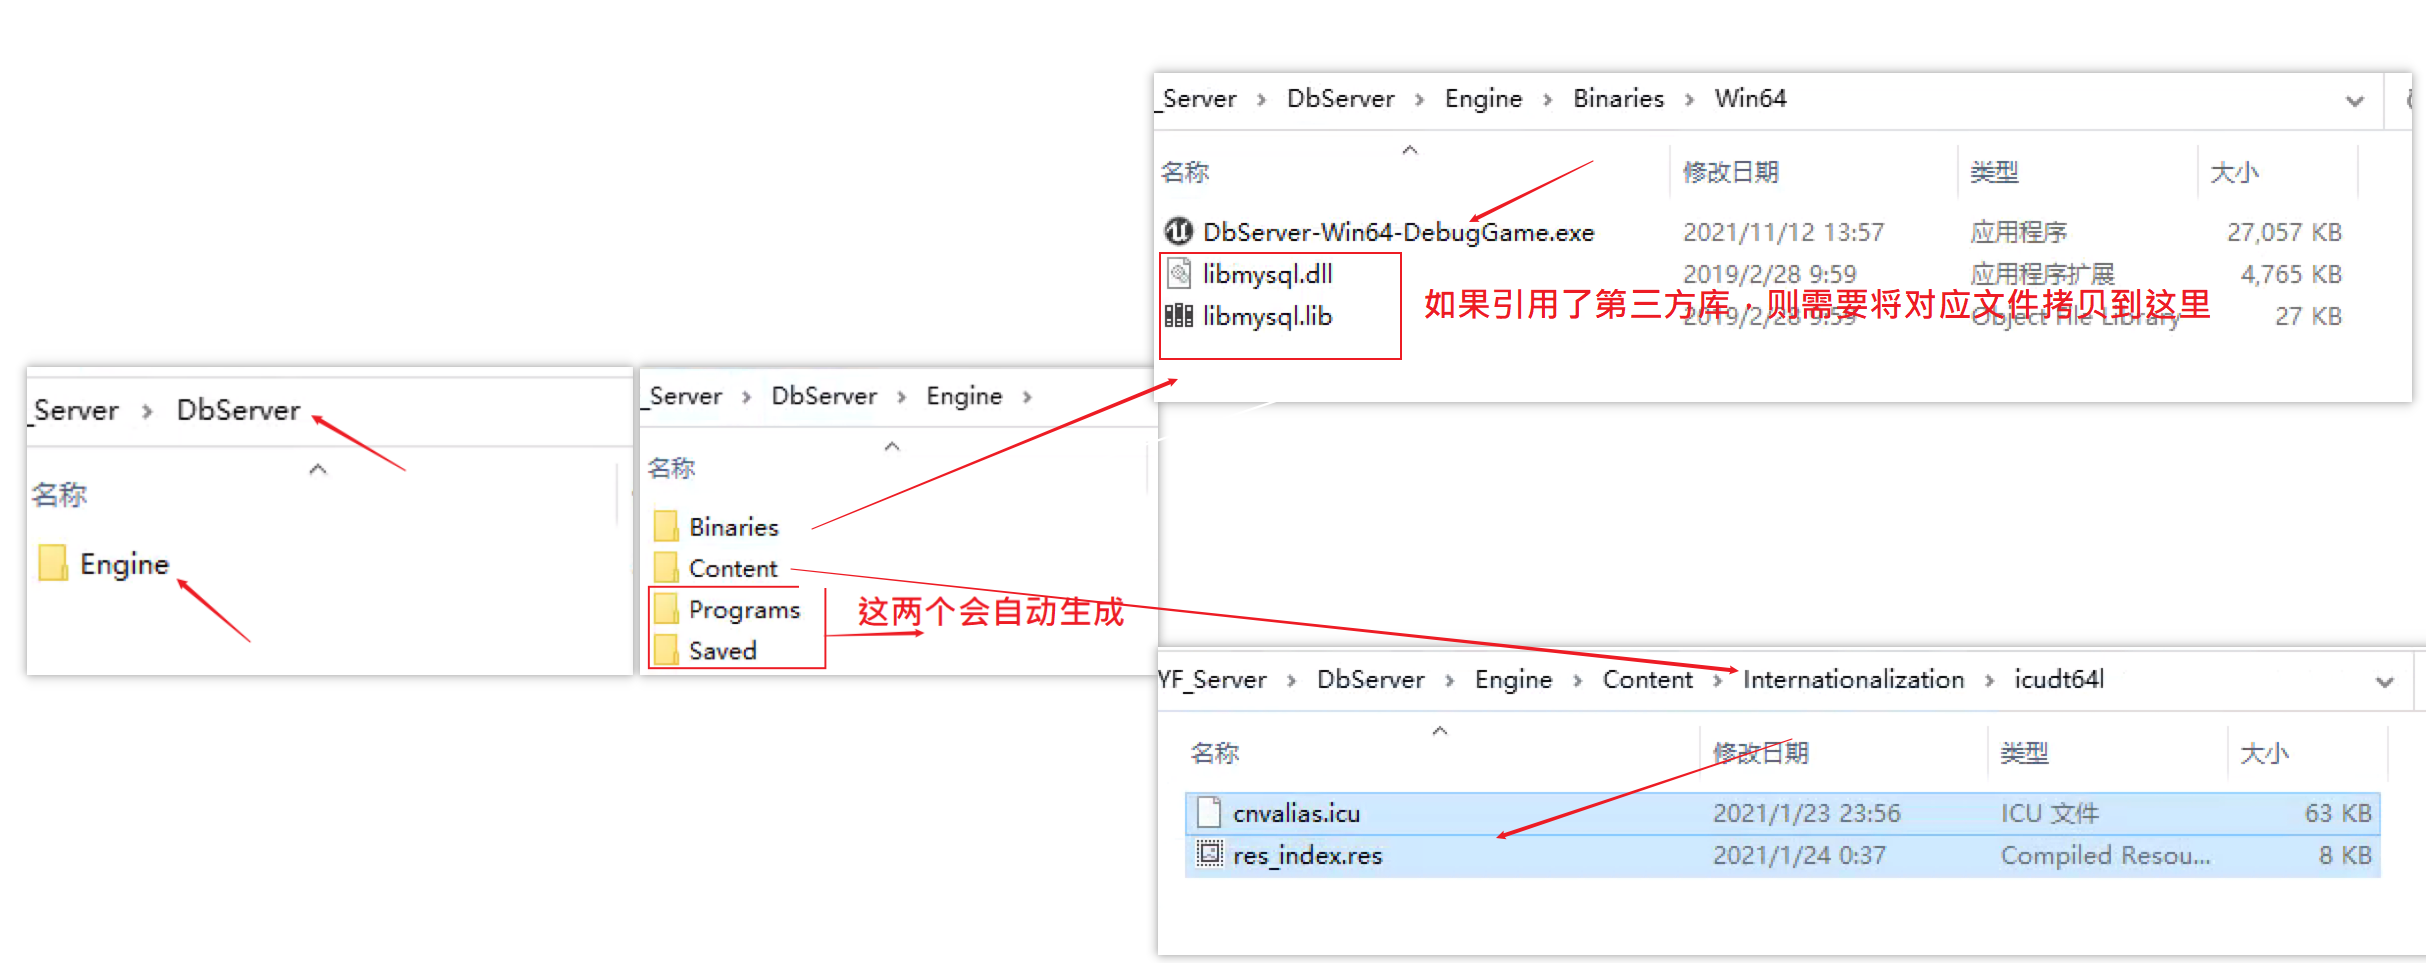This screenshot has height=963, width=2426.
Task: Click the libmysql.lib library file icon
Action: [1179, 316]
